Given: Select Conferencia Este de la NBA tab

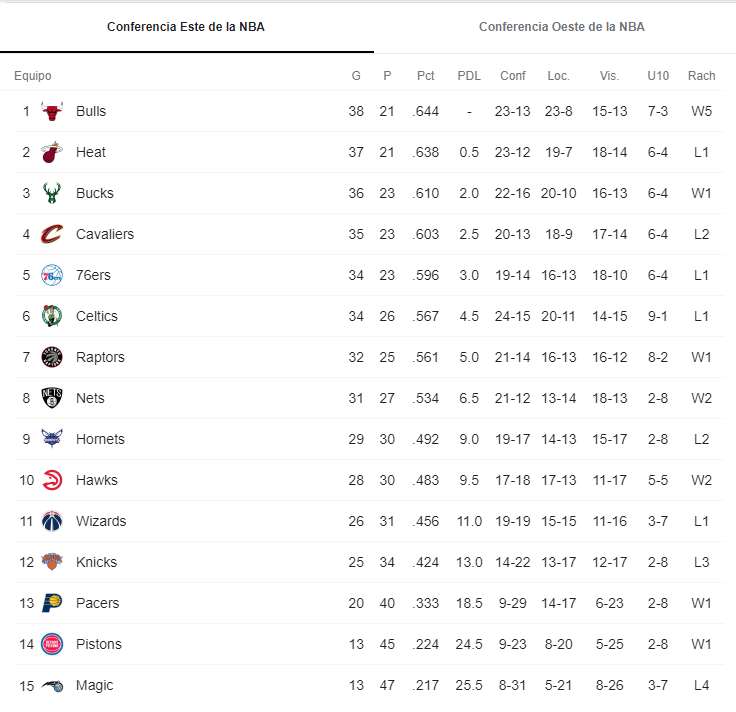Looking at the screenshot, I should (186, 27).
